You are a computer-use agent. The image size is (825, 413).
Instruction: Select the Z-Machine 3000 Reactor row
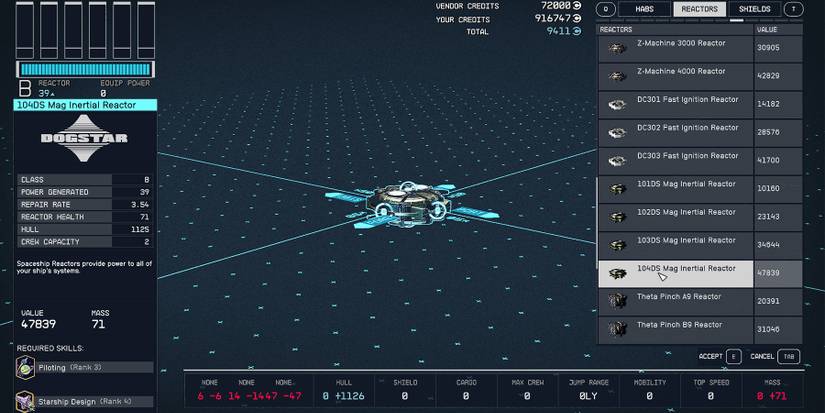pyautogui.click(x=700, y=49)
